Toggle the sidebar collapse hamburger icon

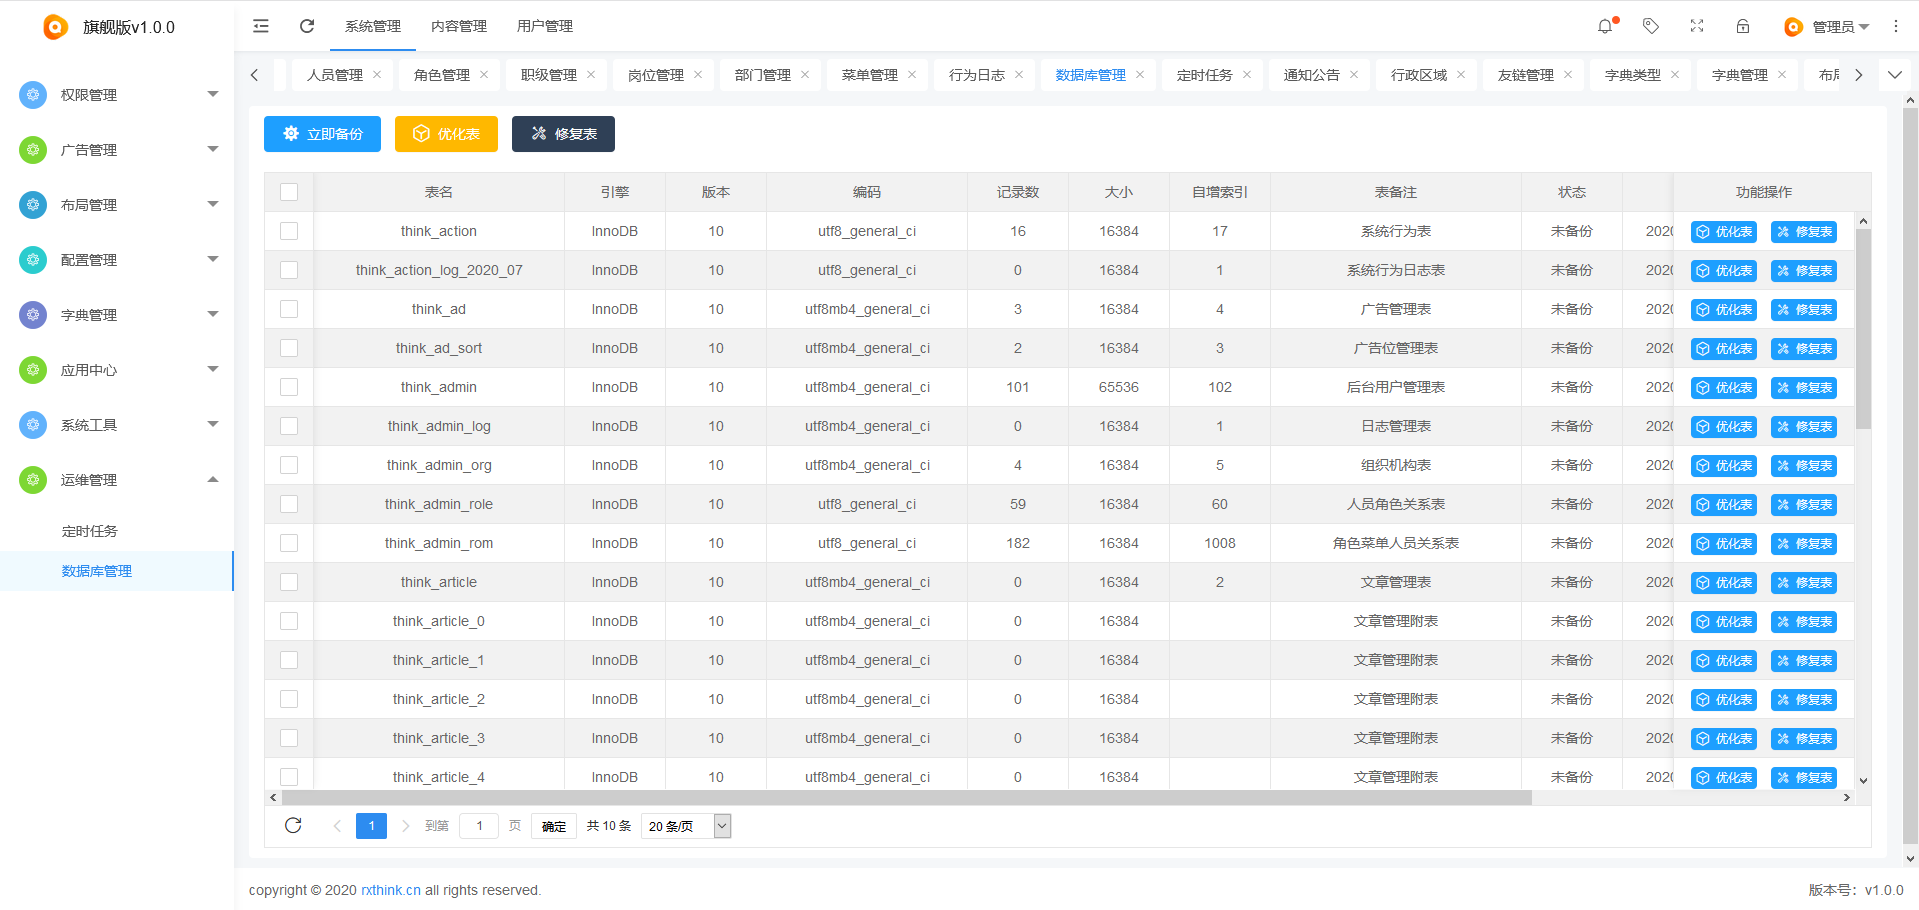tap(261, 26)
